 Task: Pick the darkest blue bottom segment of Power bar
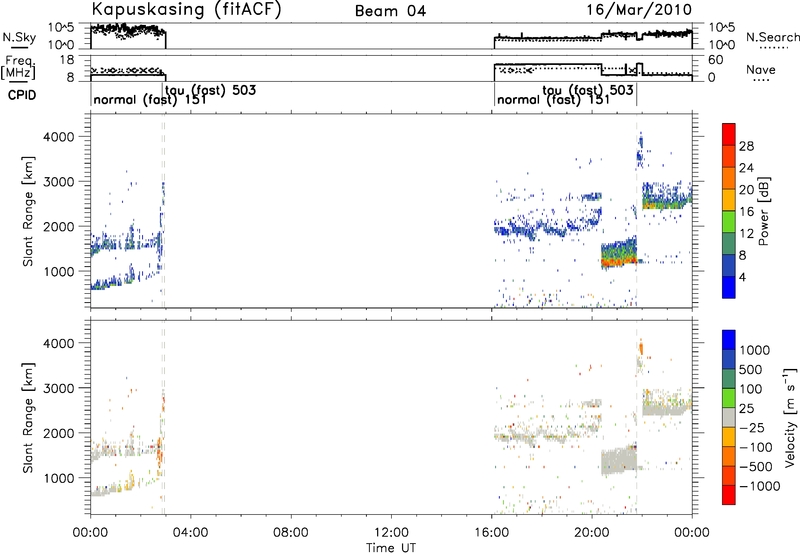pyautogui.click(x=729, y=287)
